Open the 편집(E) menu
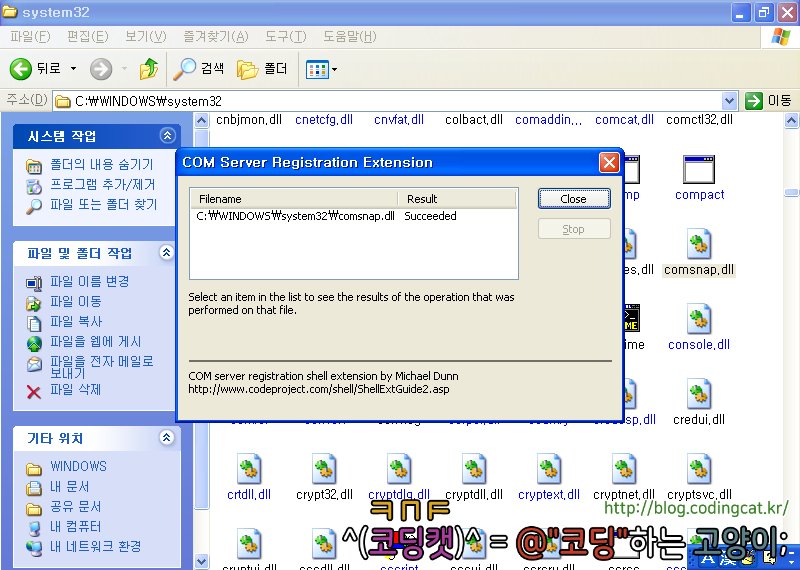 [x=88, y=37]
